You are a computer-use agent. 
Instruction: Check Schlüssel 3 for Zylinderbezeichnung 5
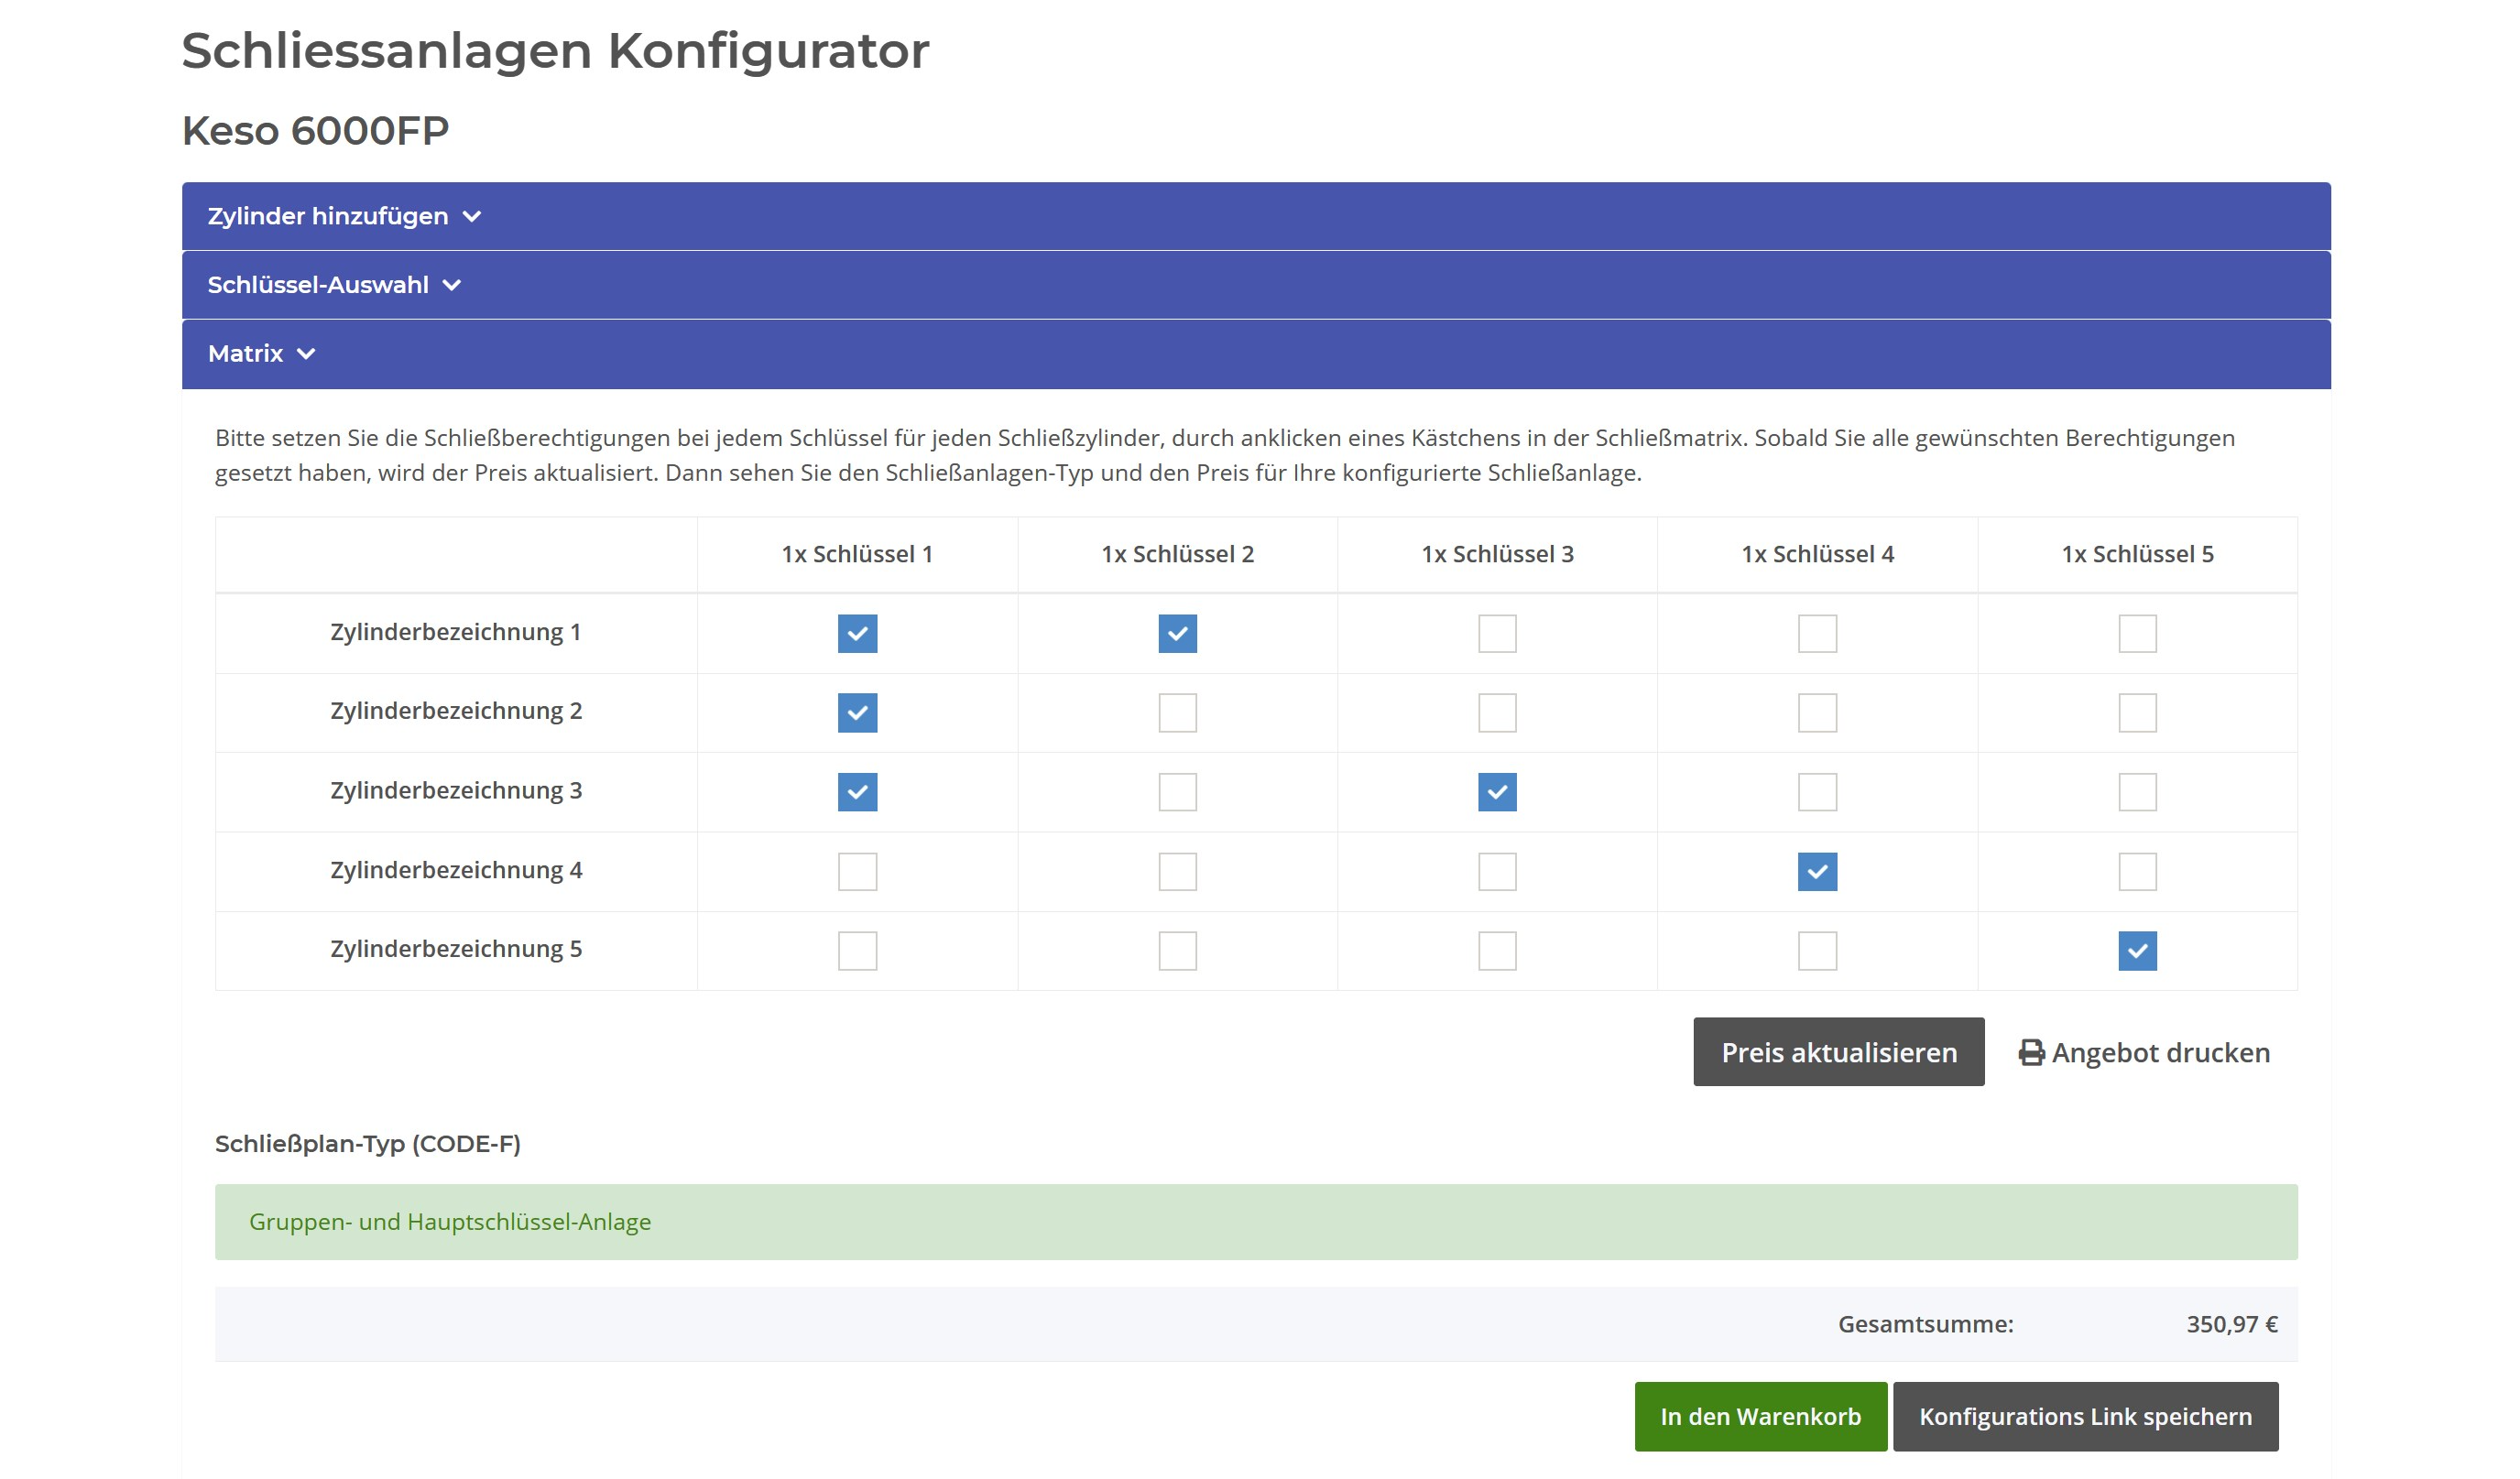pos(1497,951)
